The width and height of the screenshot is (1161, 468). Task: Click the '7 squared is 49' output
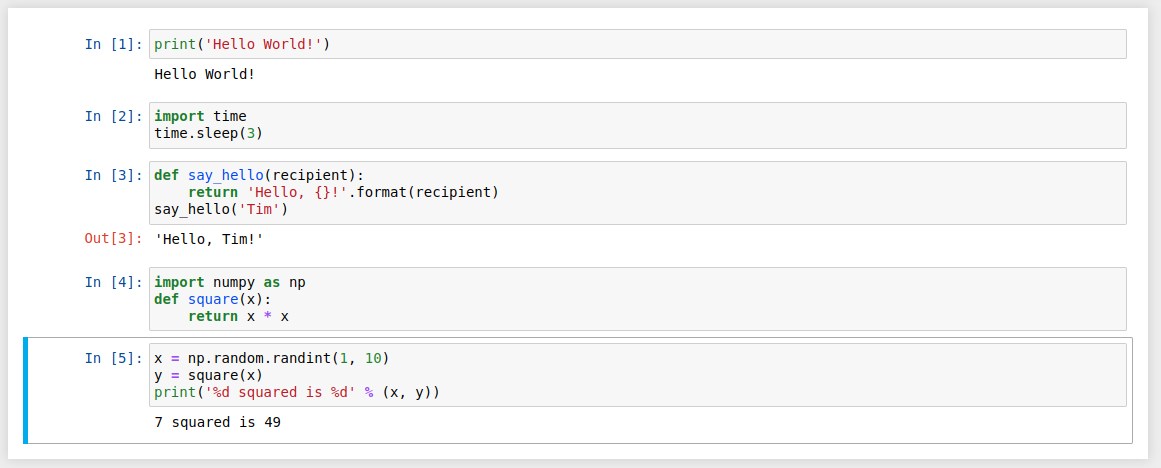tap(217, 422)
